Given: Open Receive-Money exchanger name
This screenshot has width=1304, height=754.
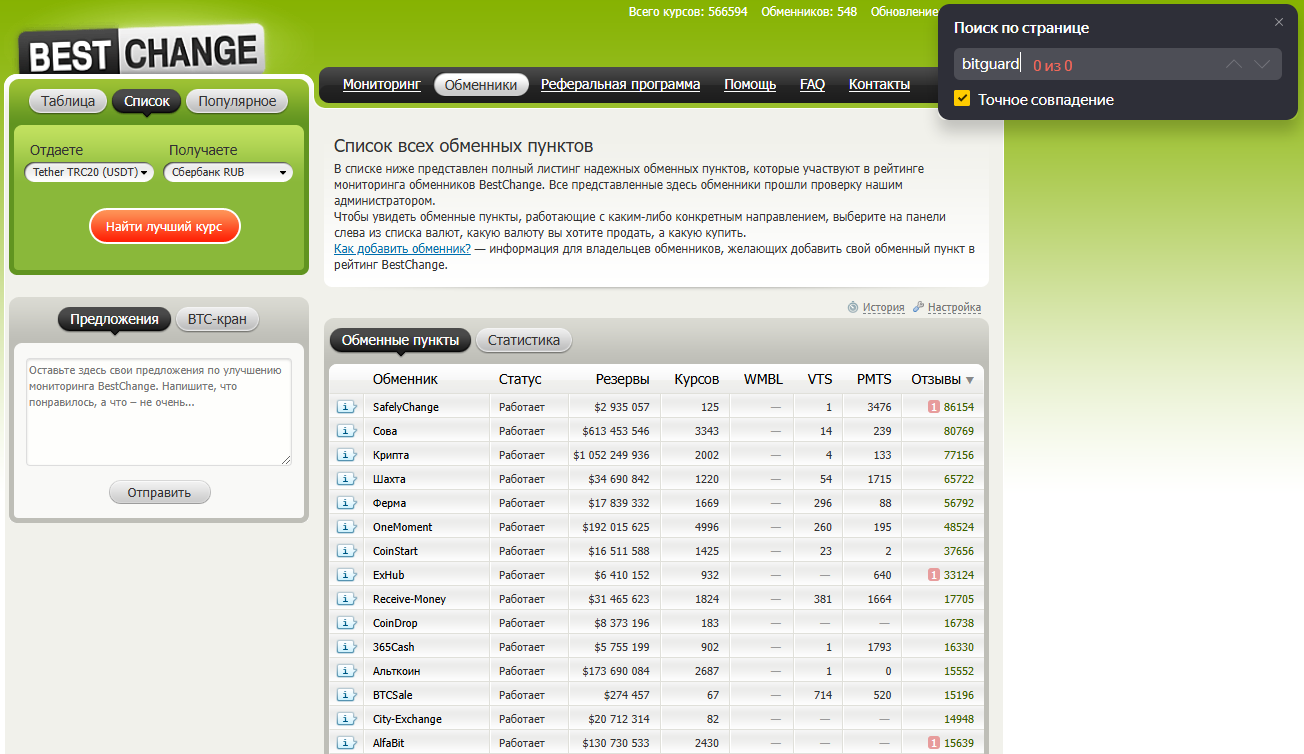Looking at the screenshot, I should (409, 599).
